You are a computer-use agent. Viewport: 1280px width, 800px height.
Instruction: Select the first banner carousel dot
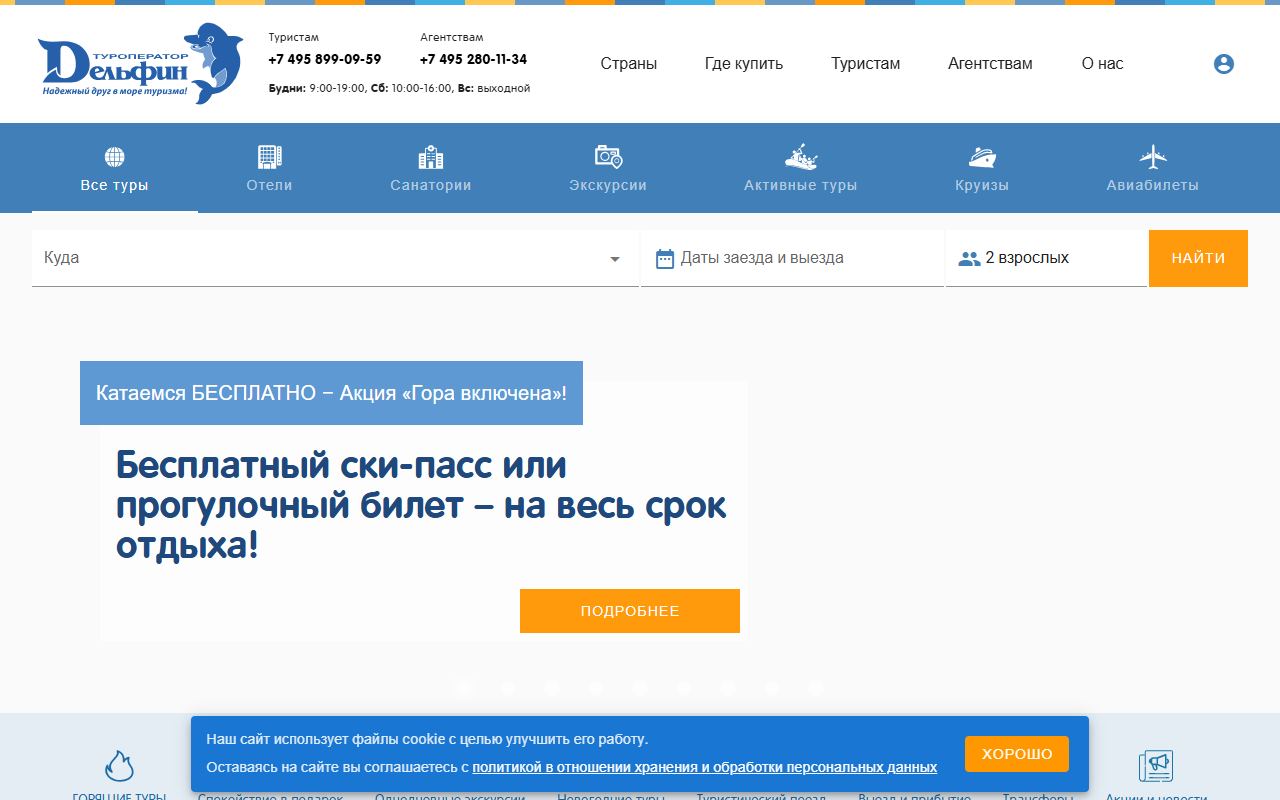click(464, 688)
